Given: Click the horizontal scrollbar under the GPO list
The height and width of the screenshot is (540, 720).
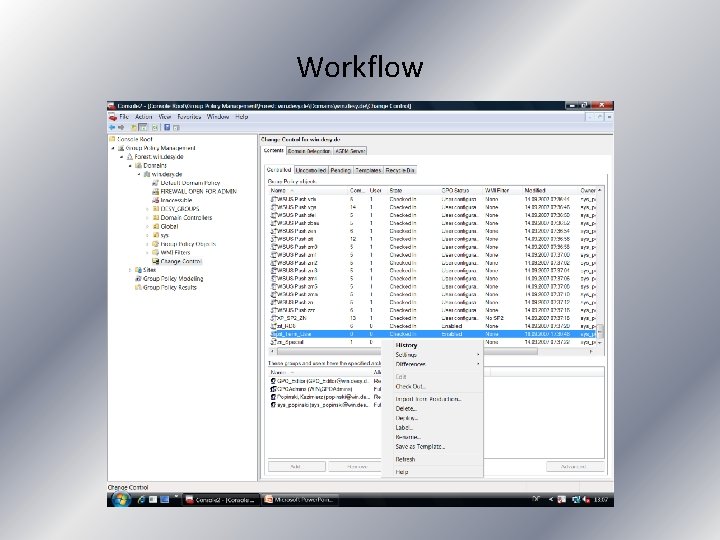Looking at the screenshot, I should 432,352.
